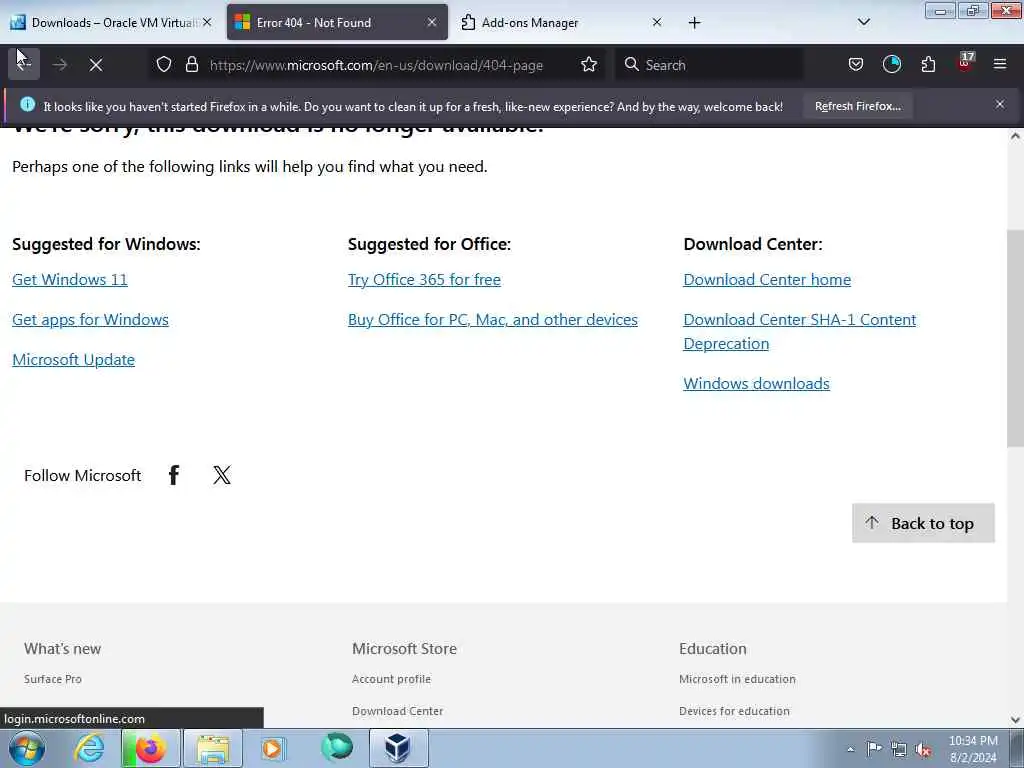Close the Downloads Oracle VM VirtualBox tab
Screen dimensions: 1024x768
(x=207, y=22)
